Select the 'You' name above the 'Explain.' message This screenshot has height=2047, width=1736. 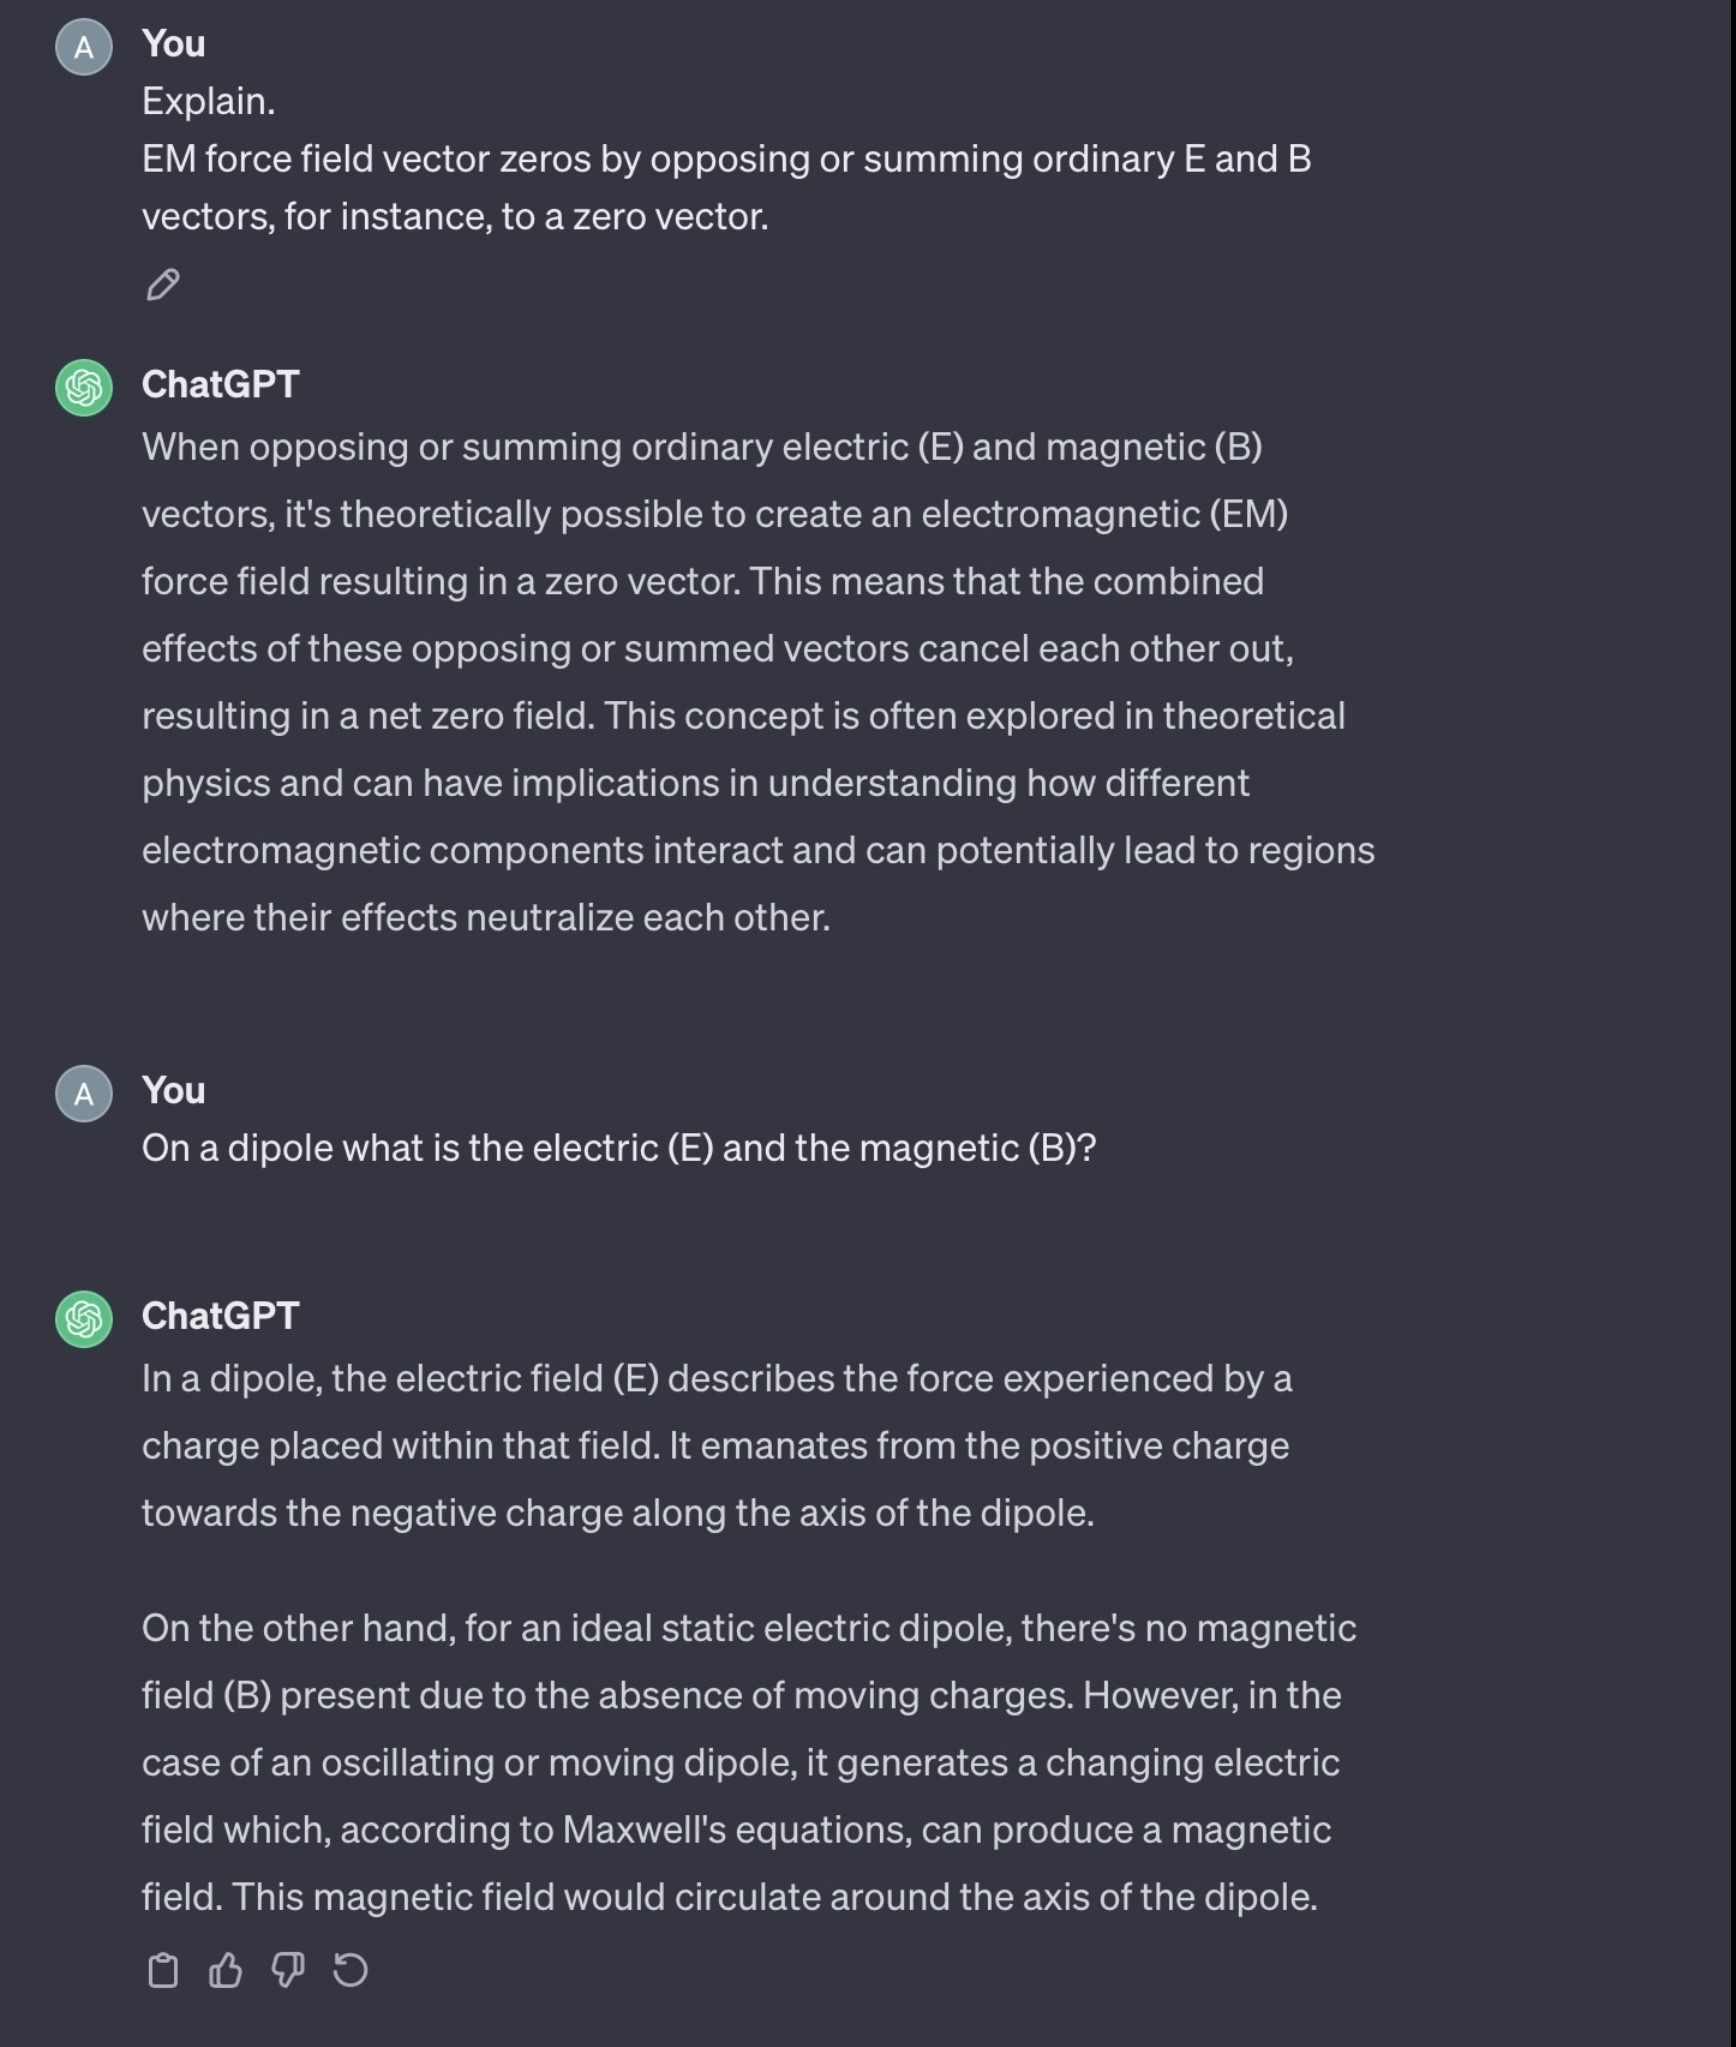pyautogui.click(x=173, y=44)
